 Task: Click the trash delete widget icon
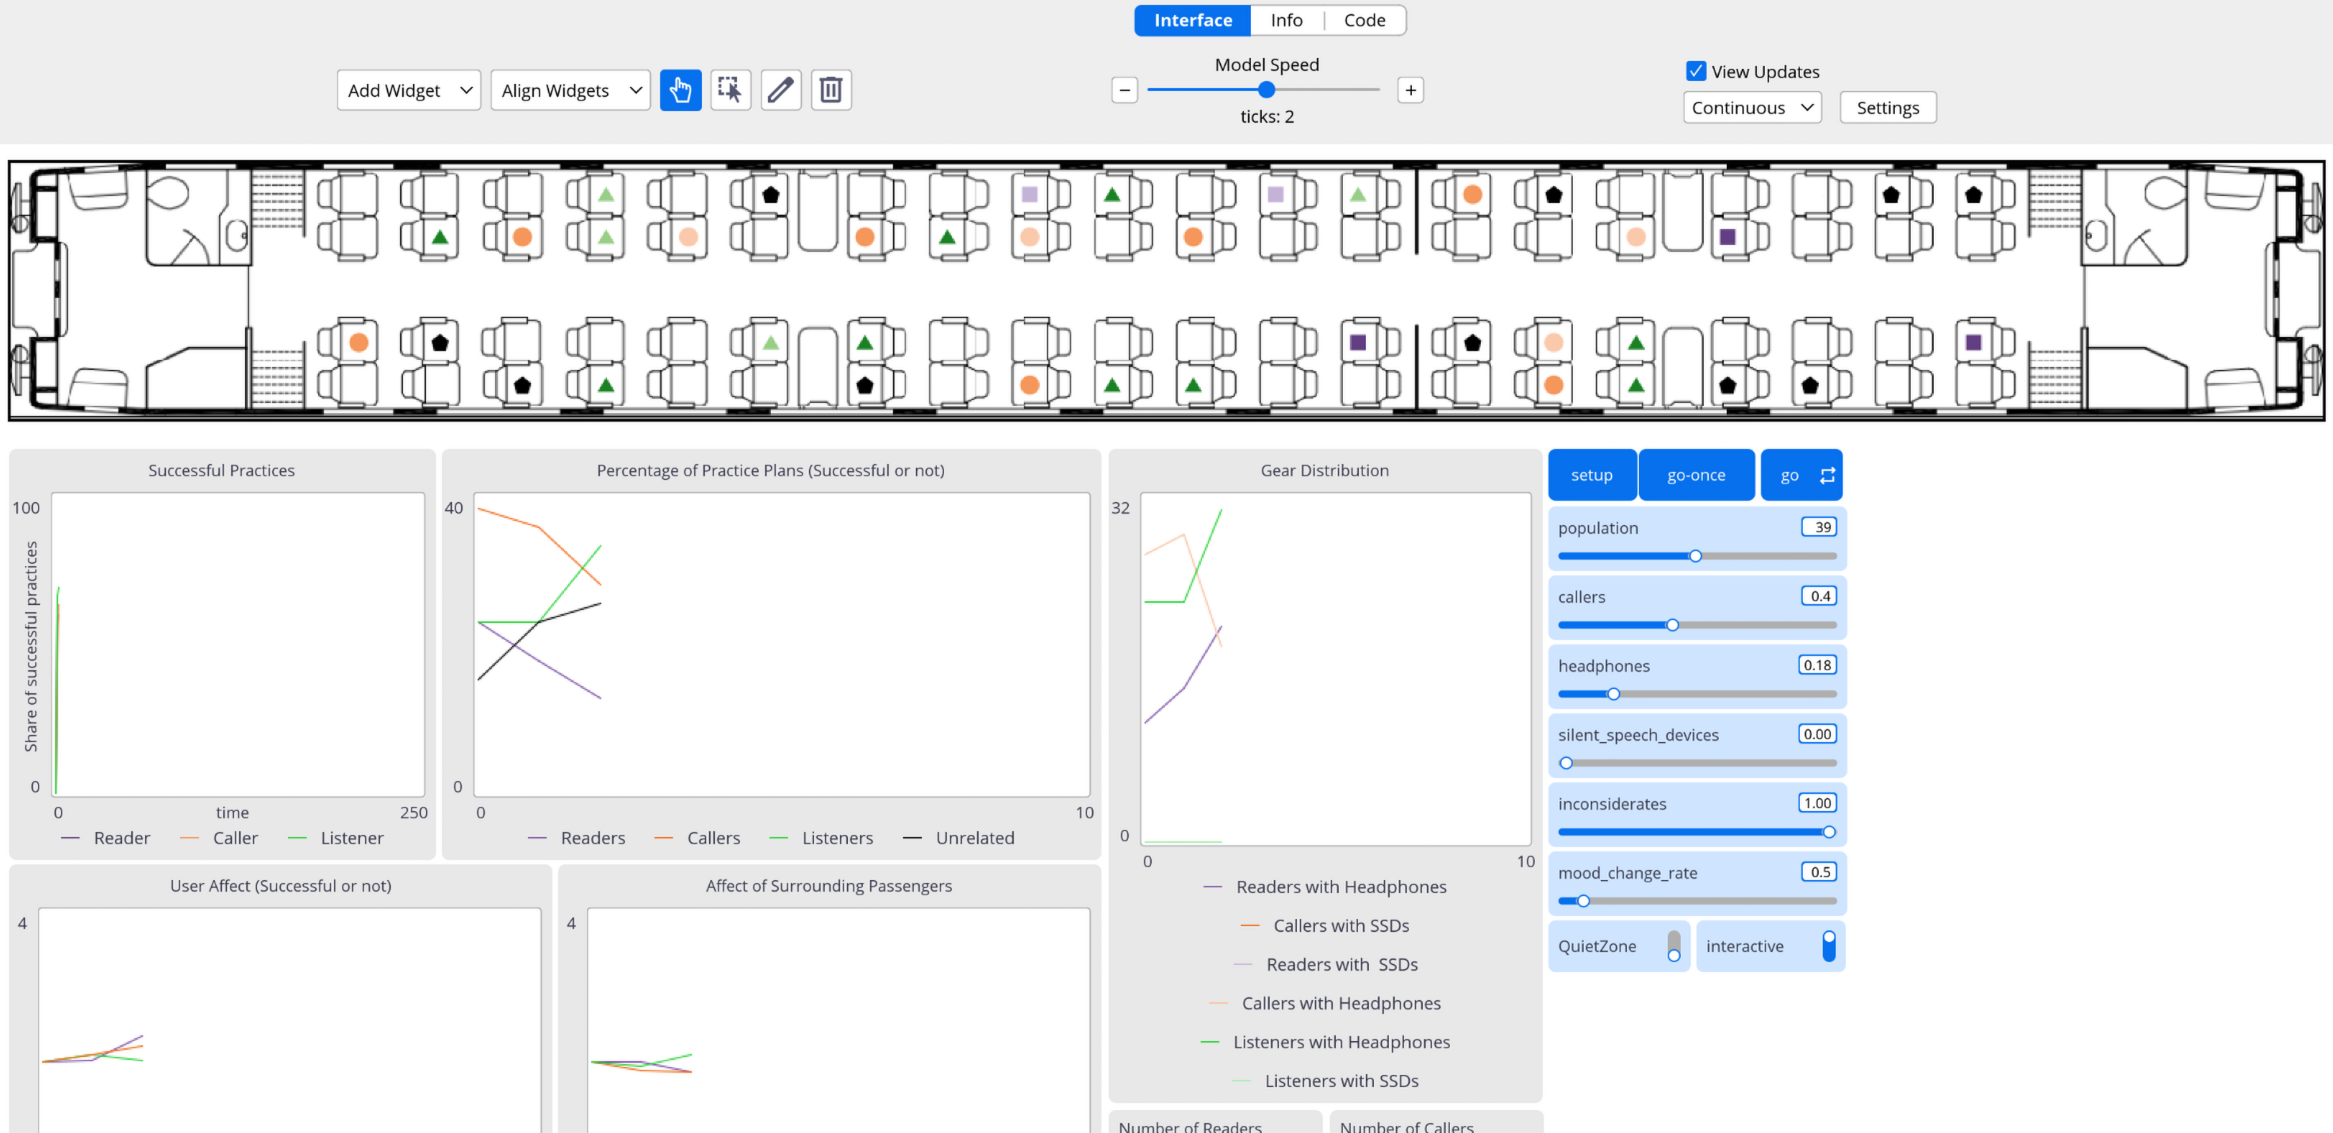[831, 90]
